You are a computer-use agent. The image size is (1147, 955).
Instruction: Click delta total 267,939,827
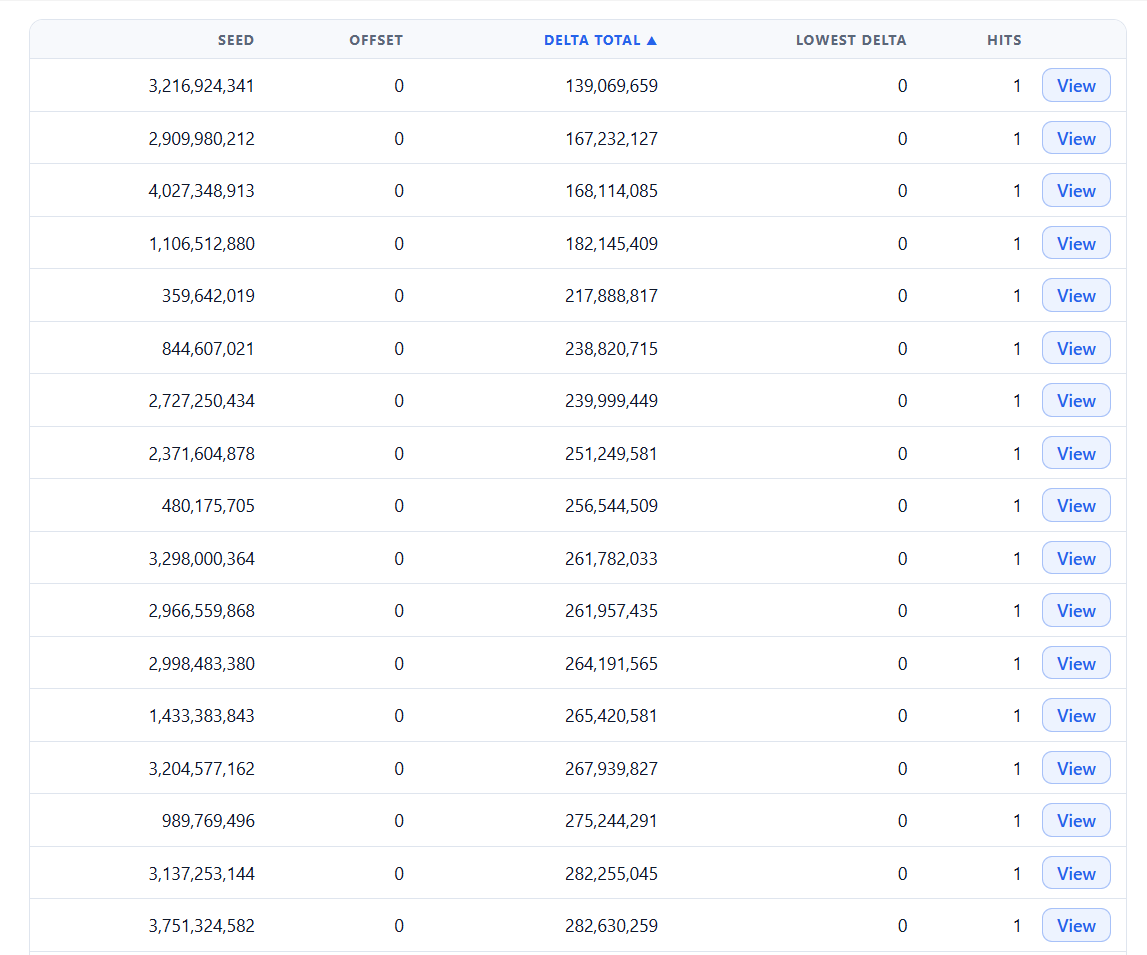[x=611, y=769]
